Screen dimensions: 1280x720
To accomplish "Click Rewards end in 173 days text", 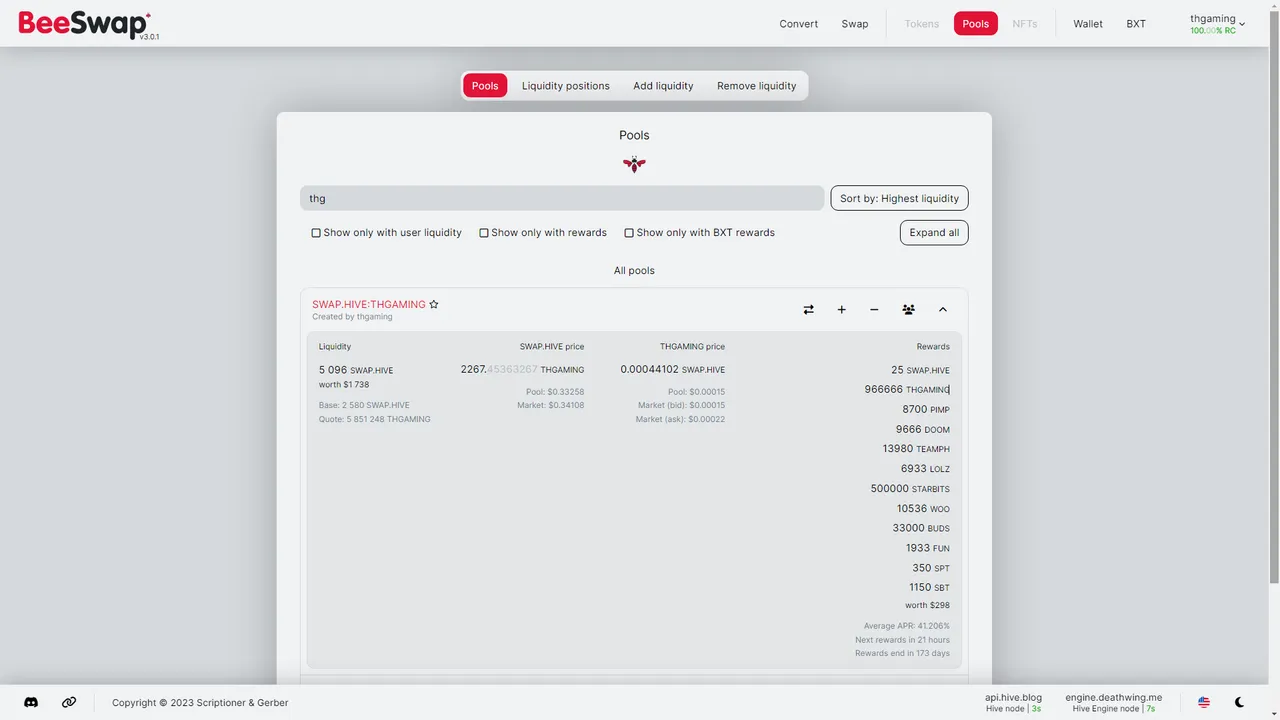I will [x=902, y=653].
